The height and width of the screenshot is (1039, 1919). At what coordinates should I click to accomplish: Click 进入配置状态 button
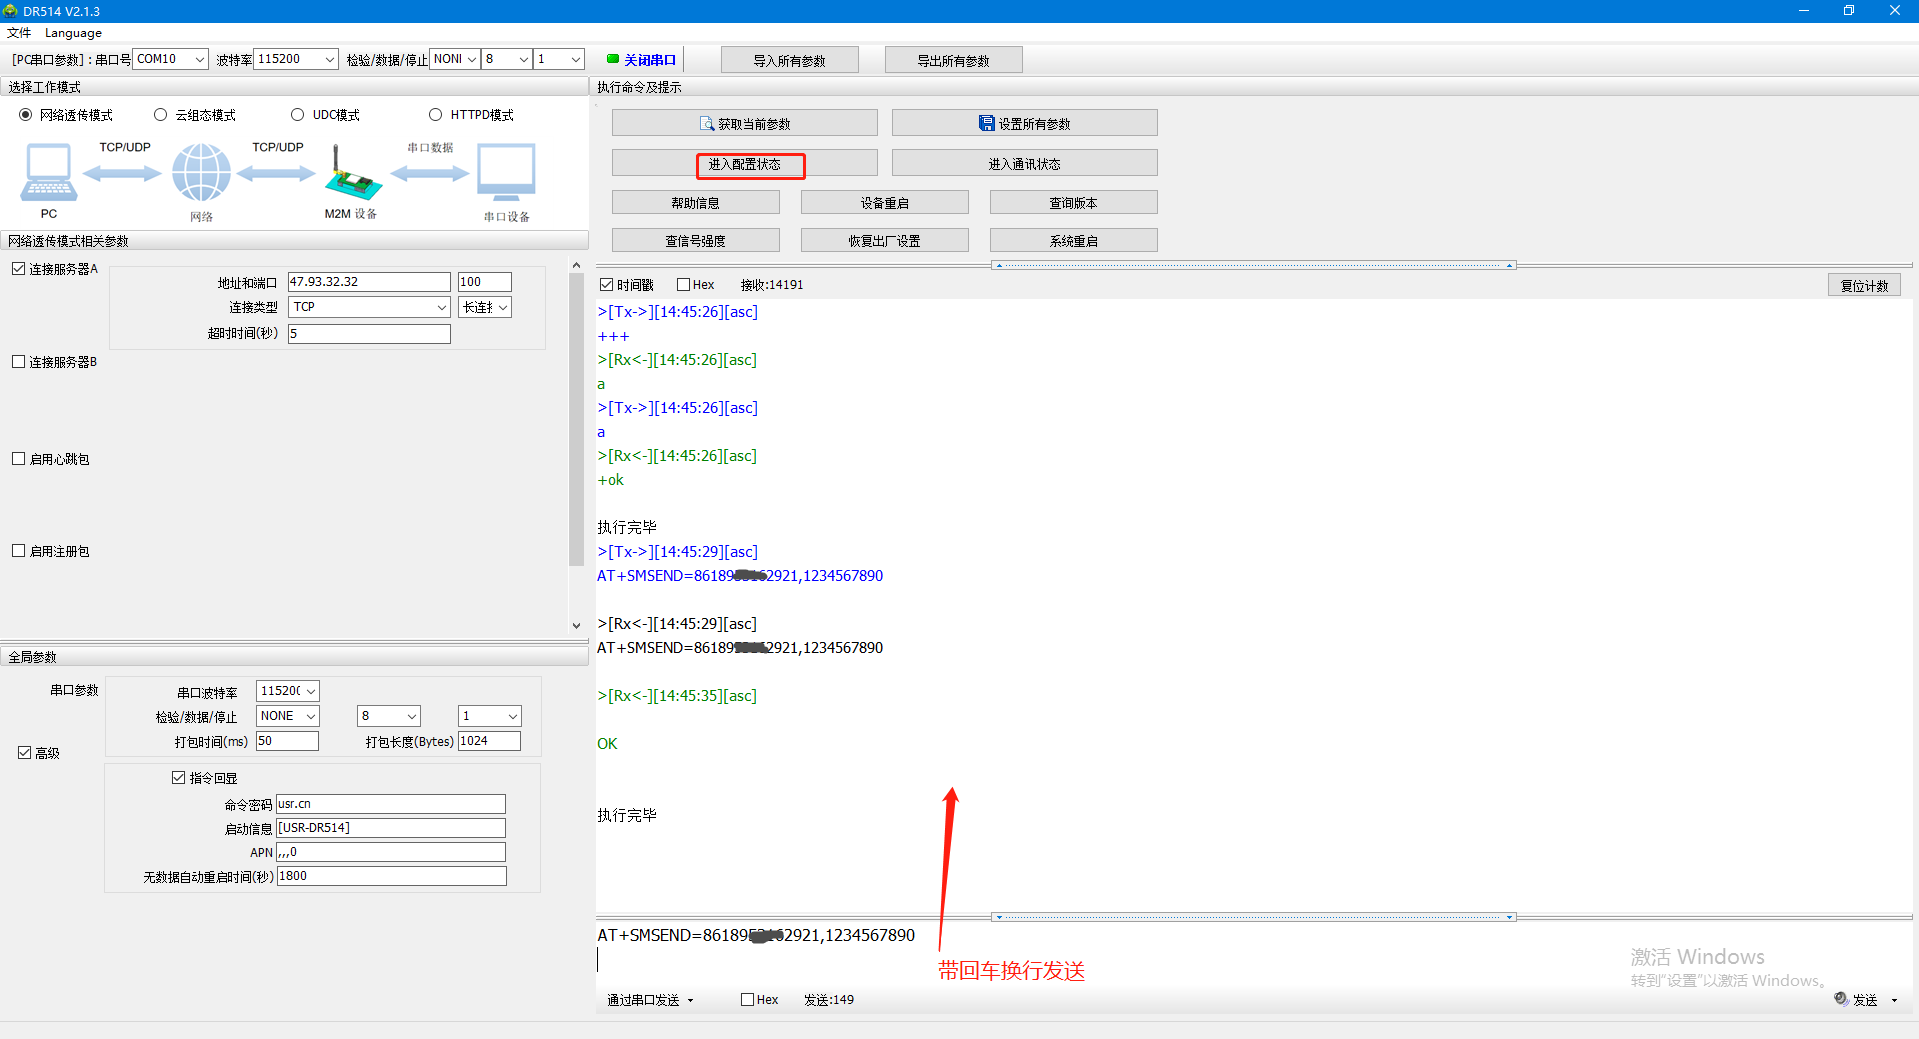[x=745, y=164]
